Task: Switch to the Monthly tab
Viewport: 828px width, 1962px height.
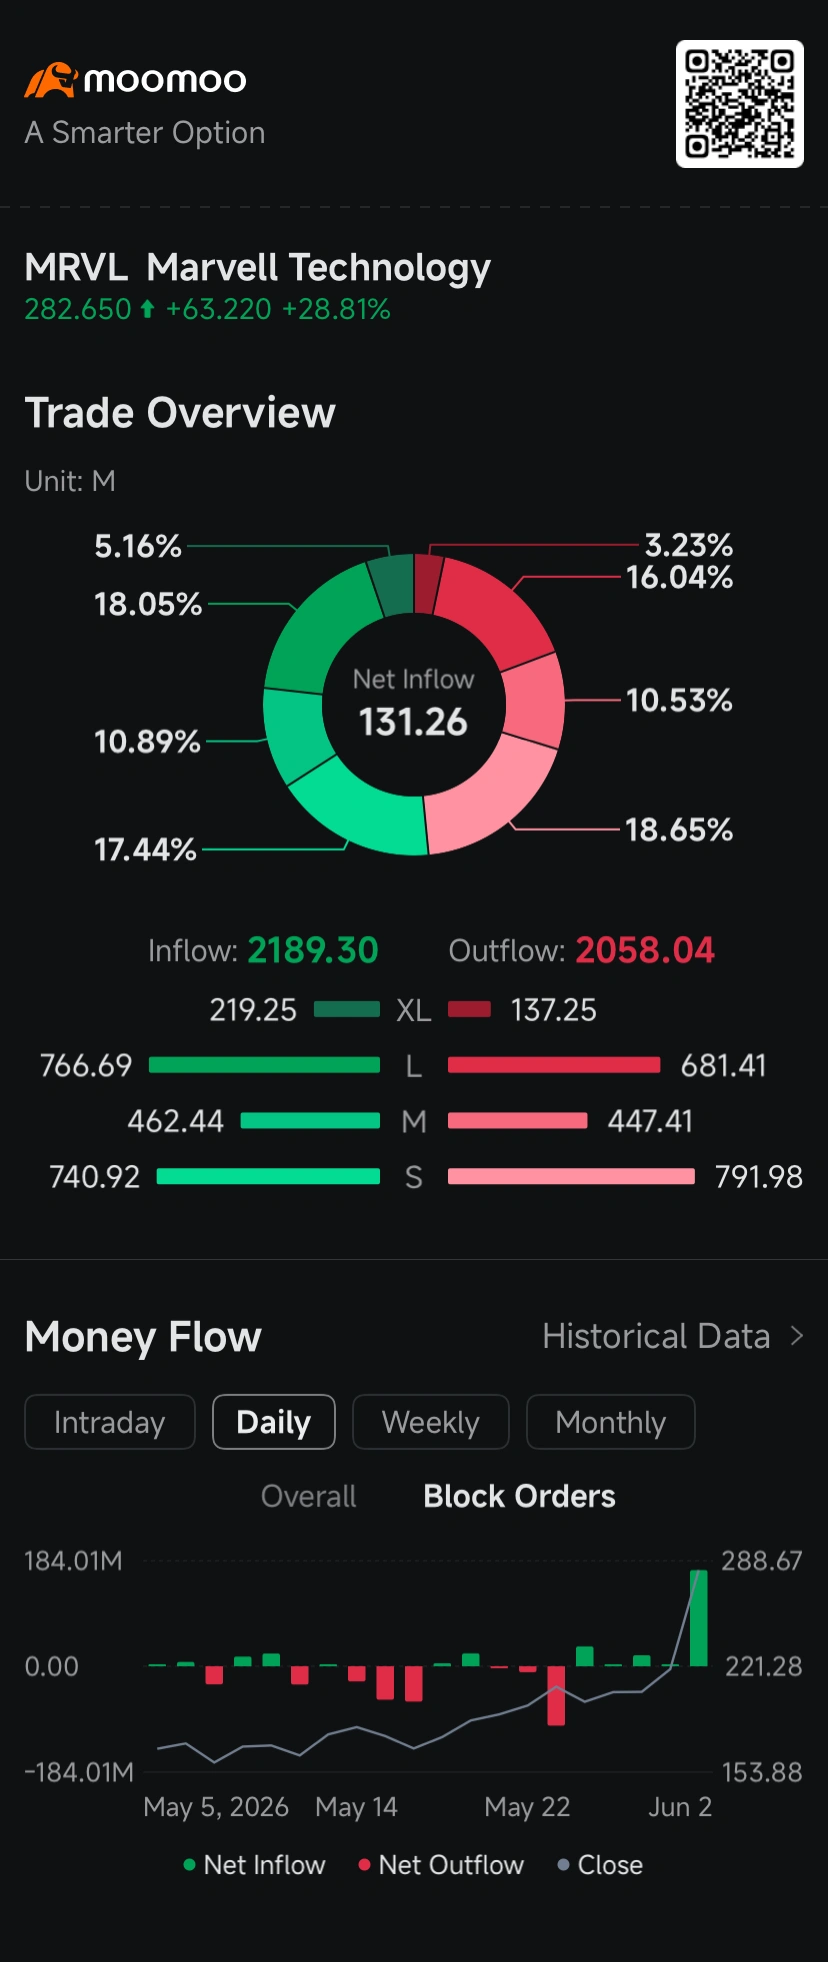Action: click(x=611, y=1422)
